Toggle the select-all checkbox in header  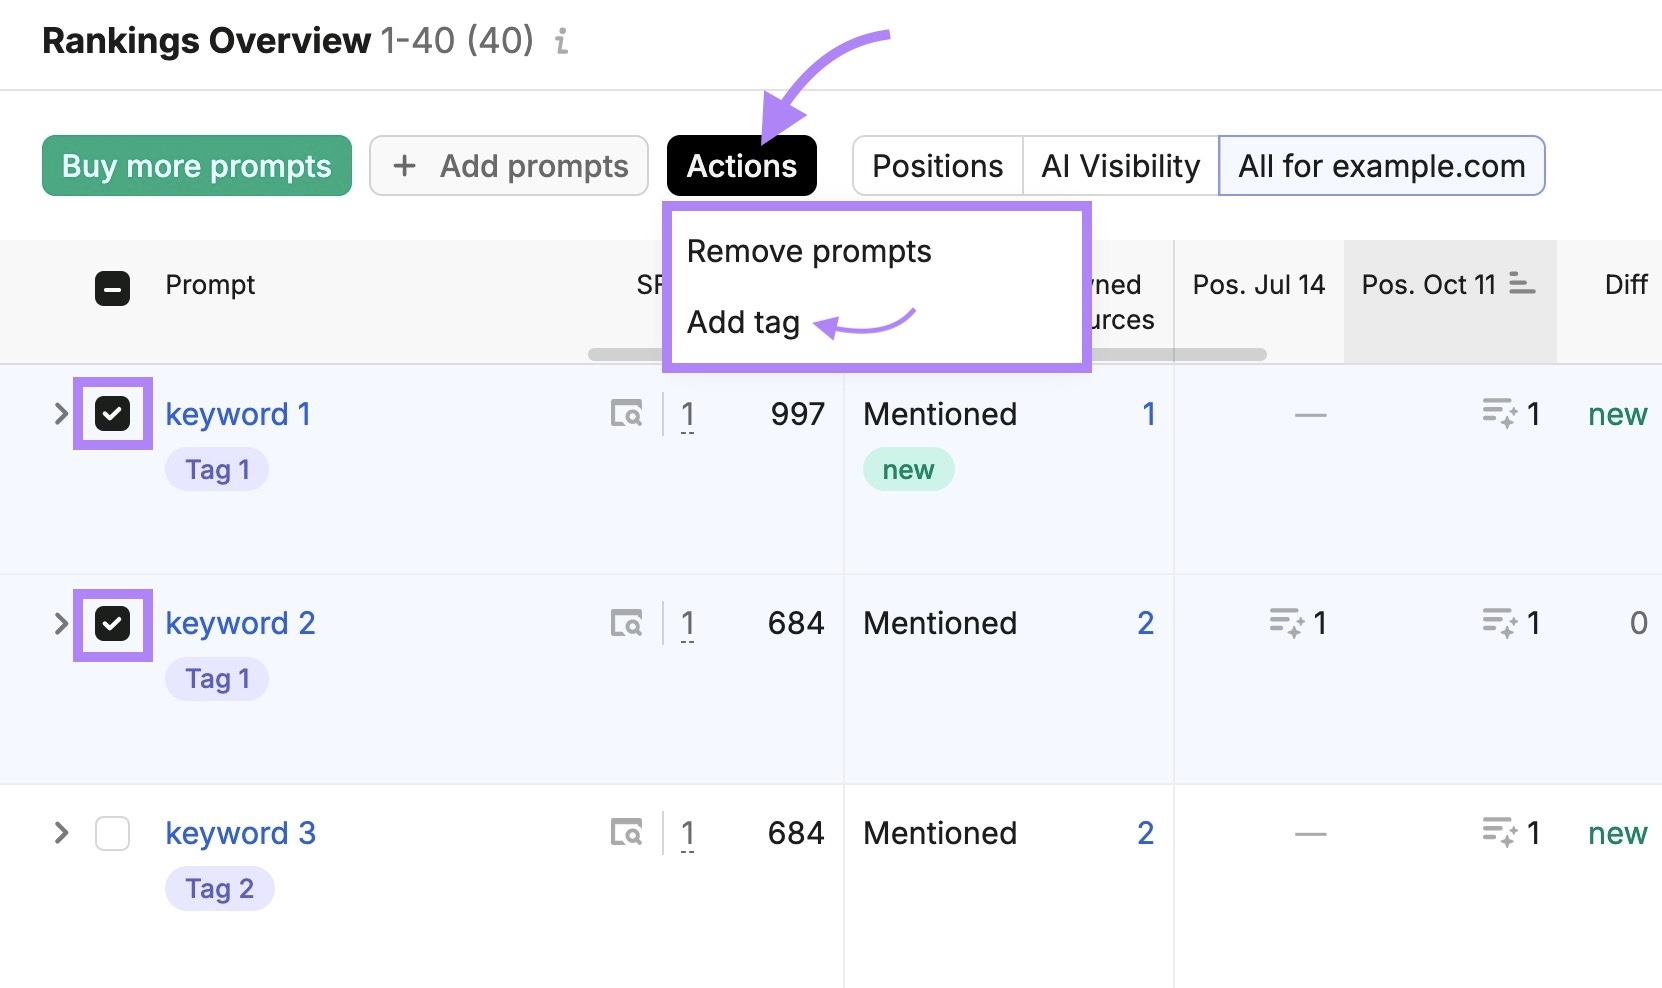pos(112,288)
